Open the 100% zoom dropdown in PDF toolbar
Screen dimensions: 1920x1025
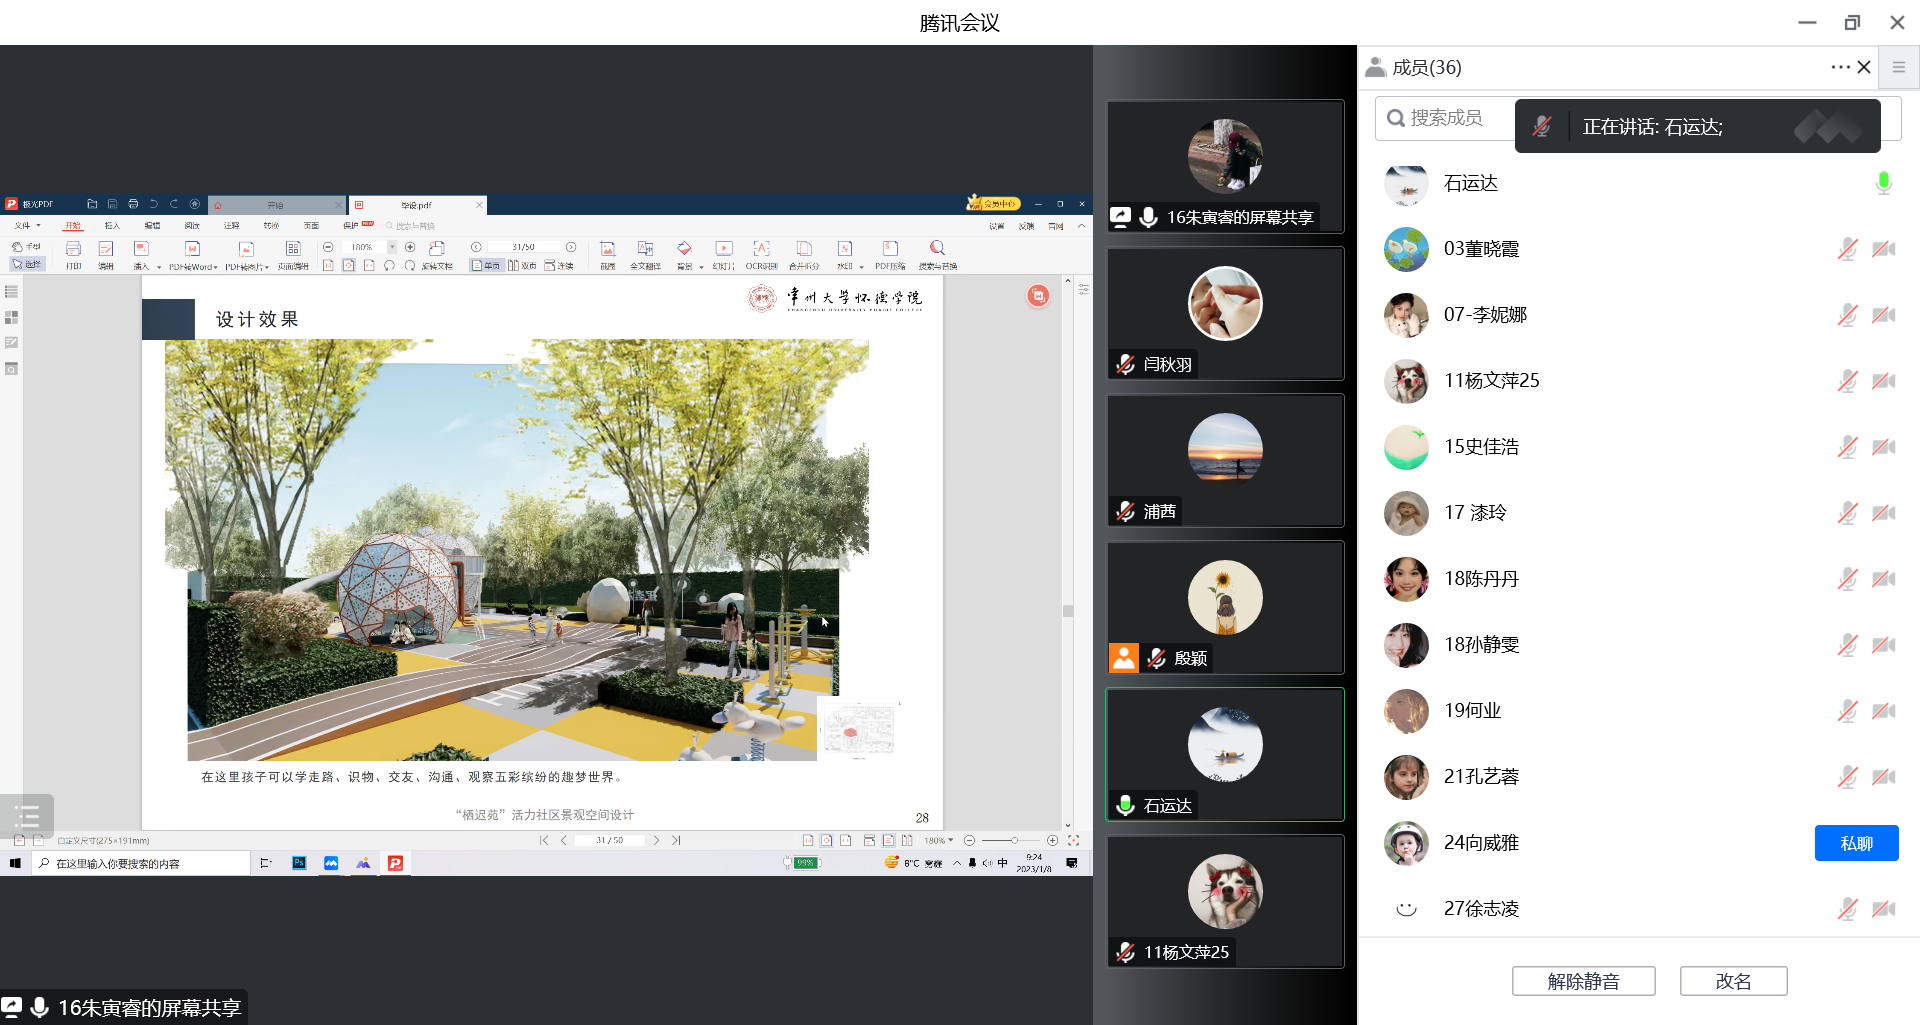(392, 247)
